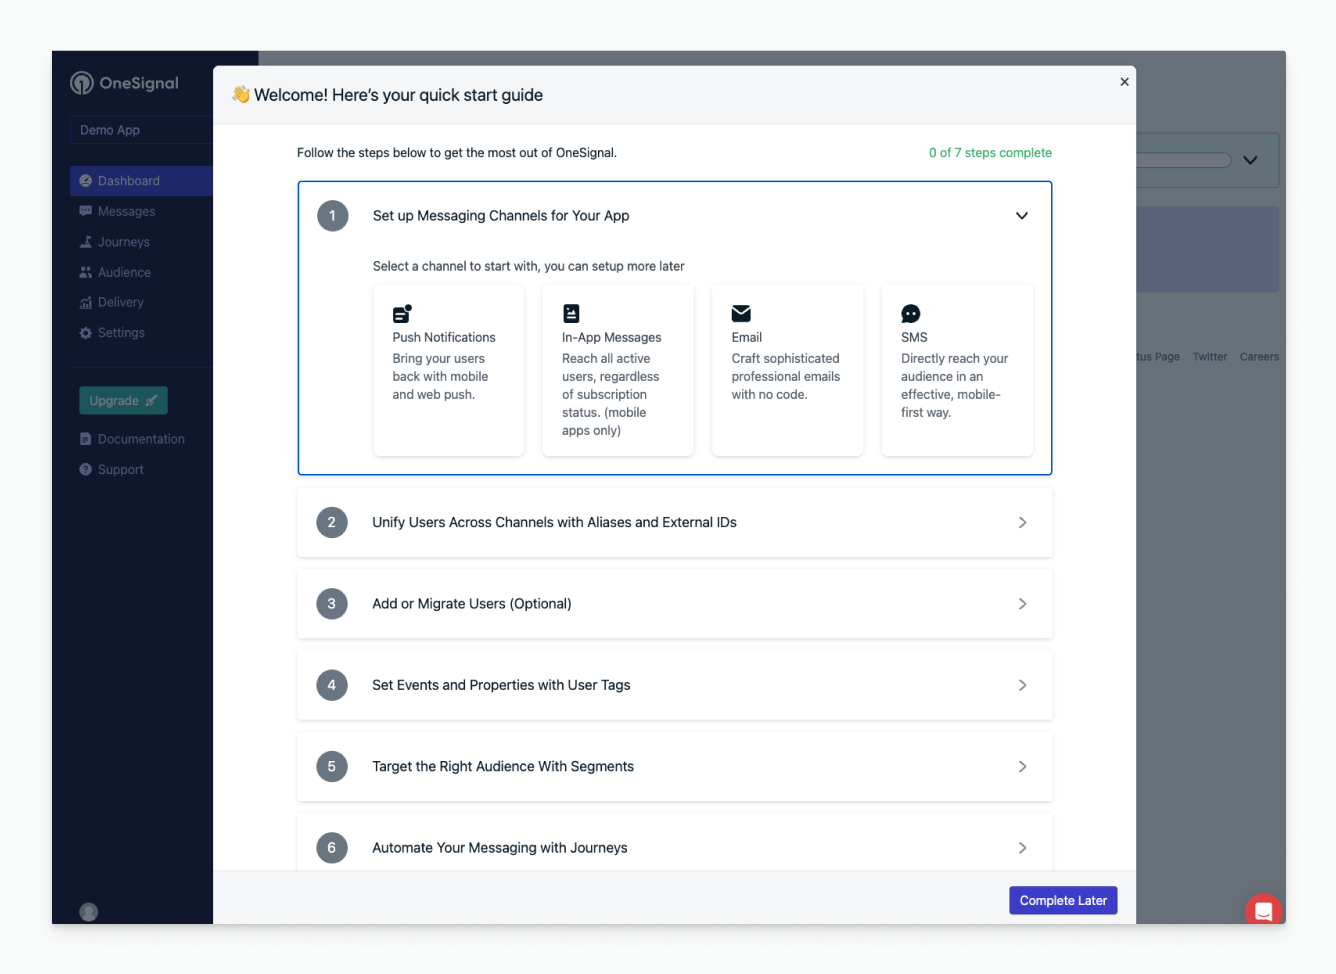Expand Automate Your Messaging with Journeys chevron
Image resolution: width=1336 pixels, height=974 pixels.
1022,848
